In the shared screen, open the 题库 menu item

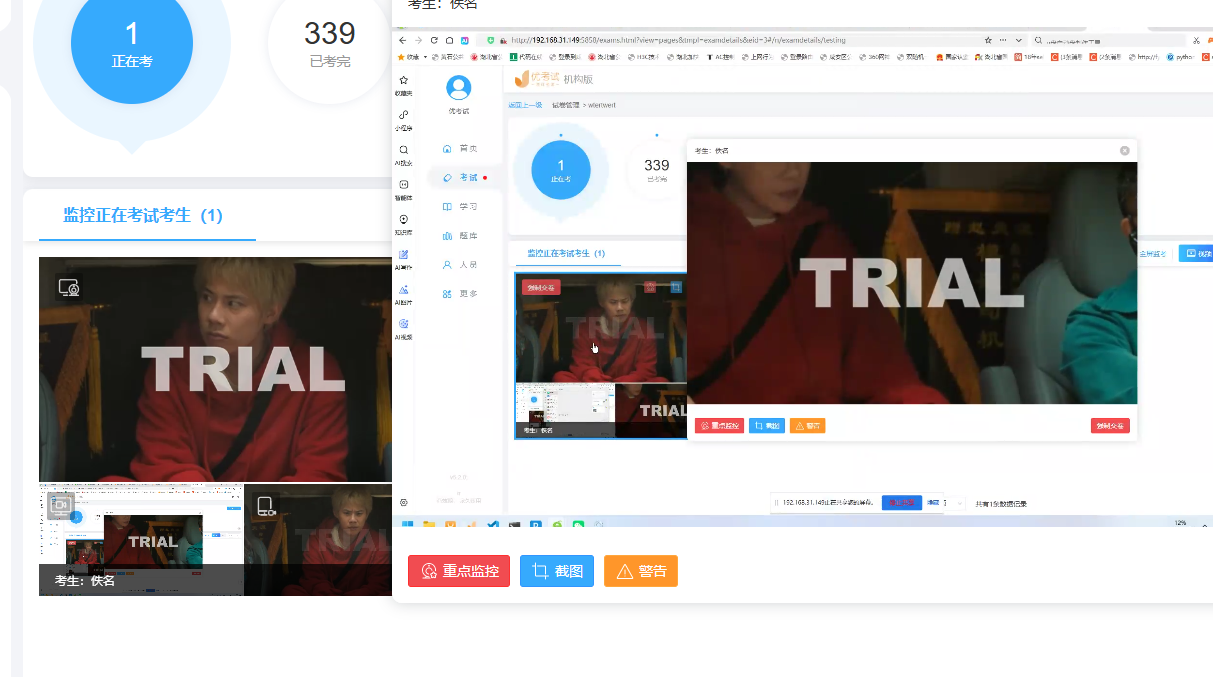click(460, 236)
